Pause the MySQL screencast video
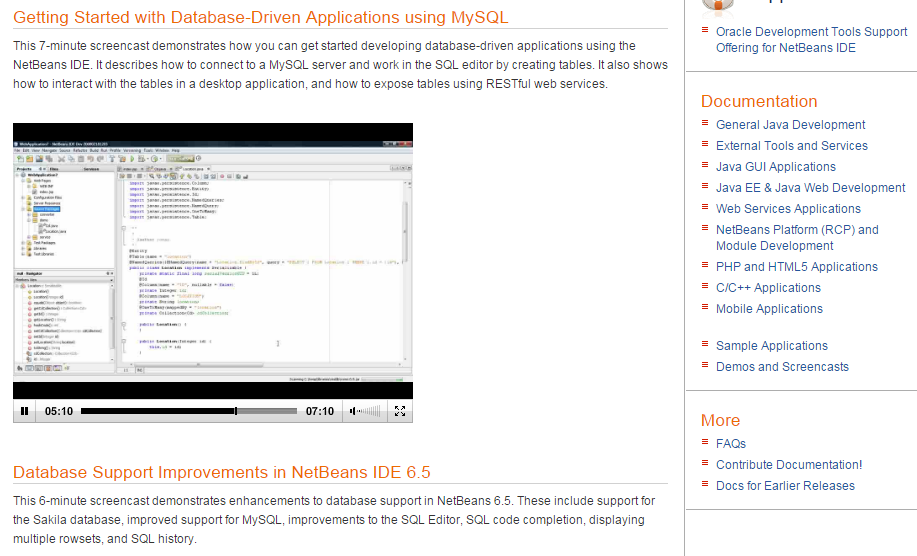This screenshot has width=917, height=556. coord(25,411)
